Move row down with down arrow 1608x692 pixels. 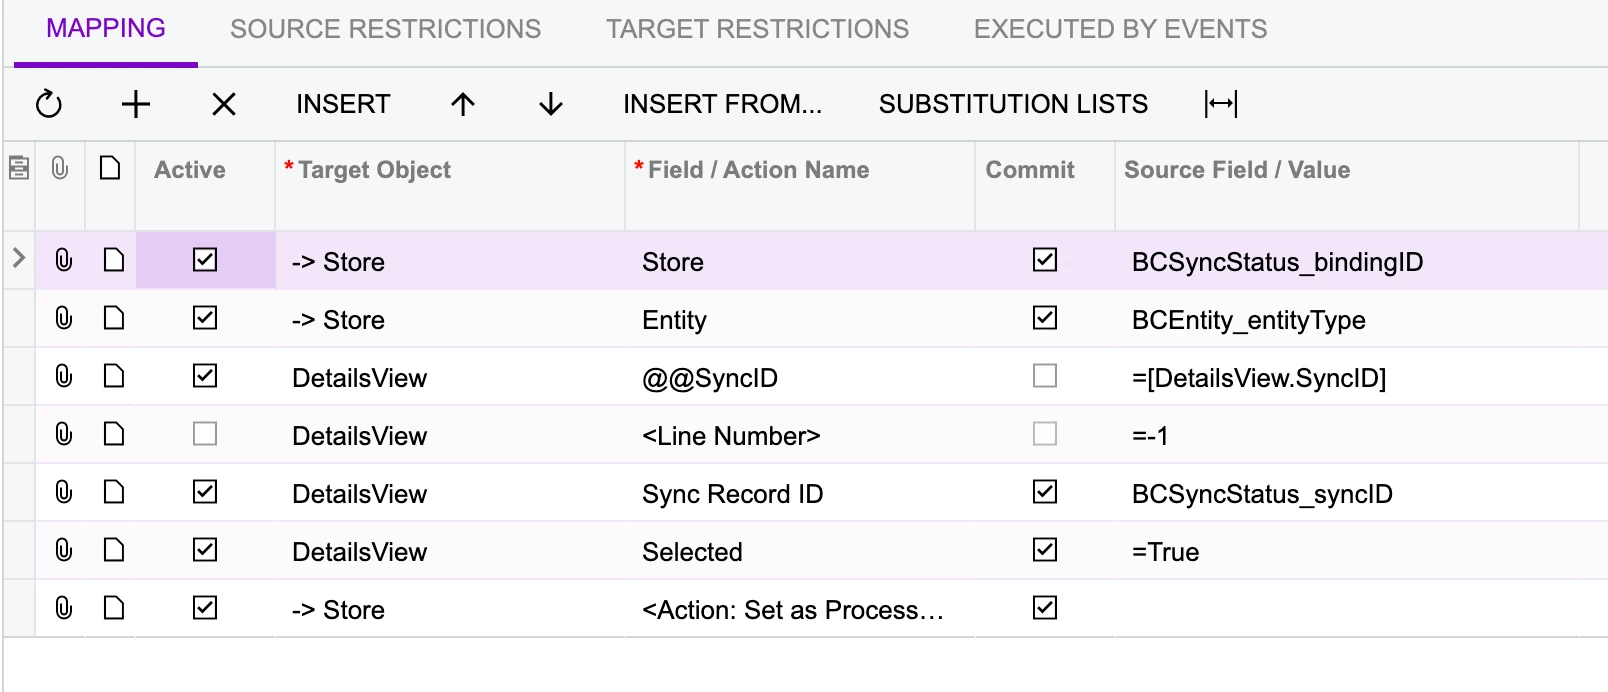click(x=551, y=104)
